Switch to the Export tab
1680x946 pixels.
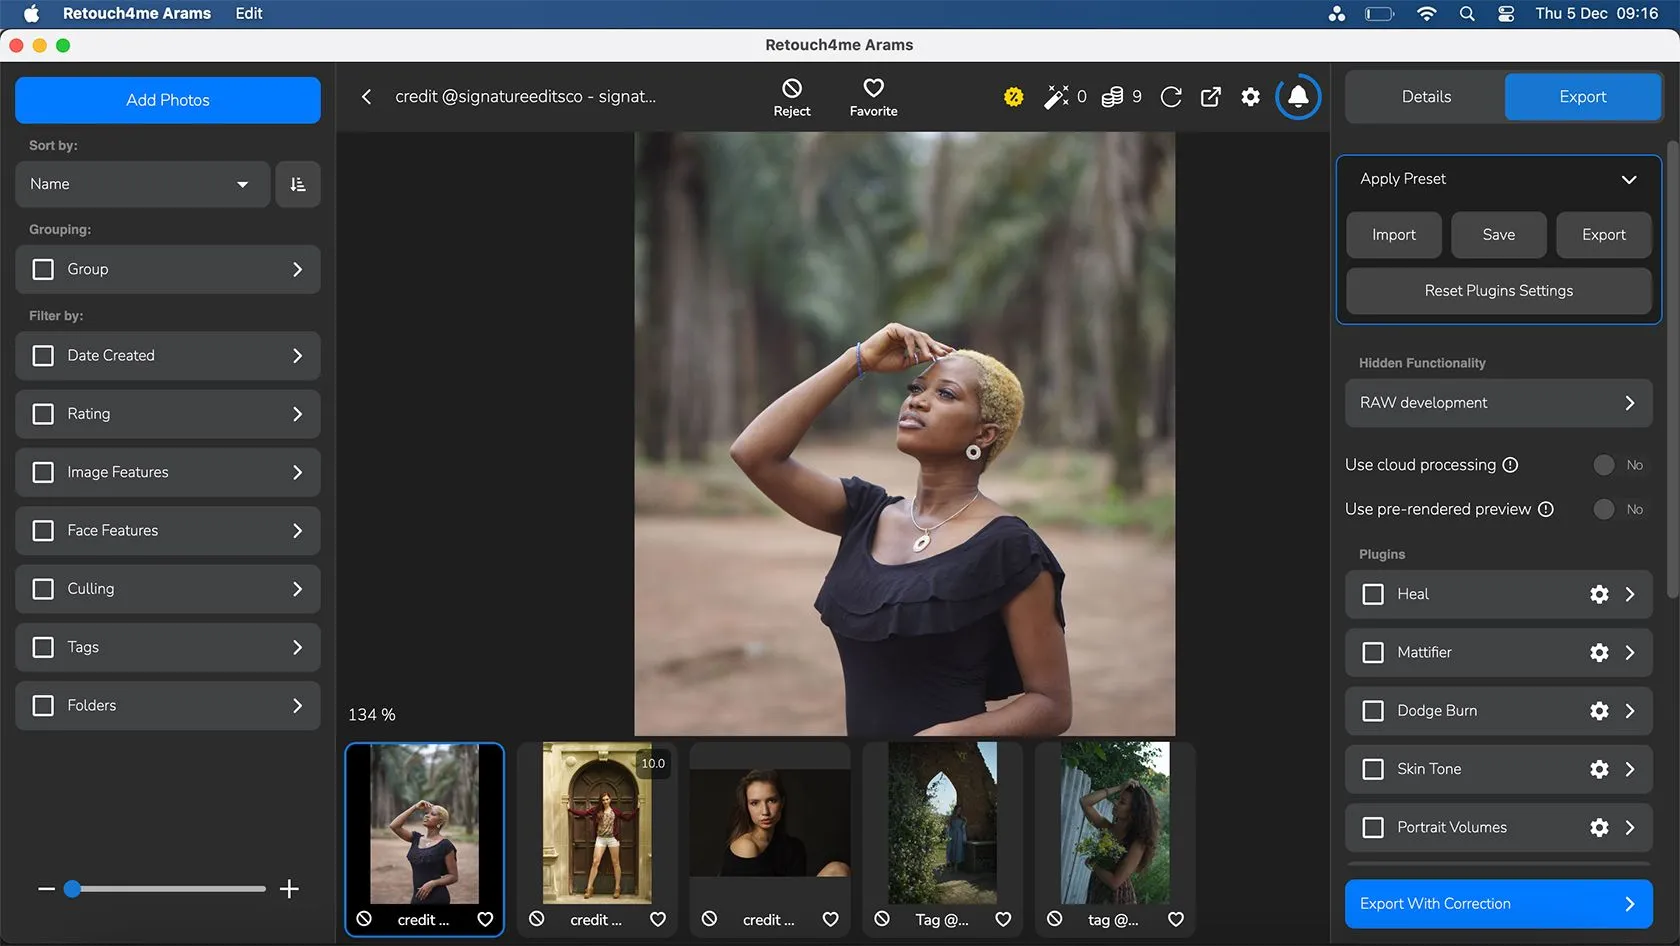[x=1582, y=97]
